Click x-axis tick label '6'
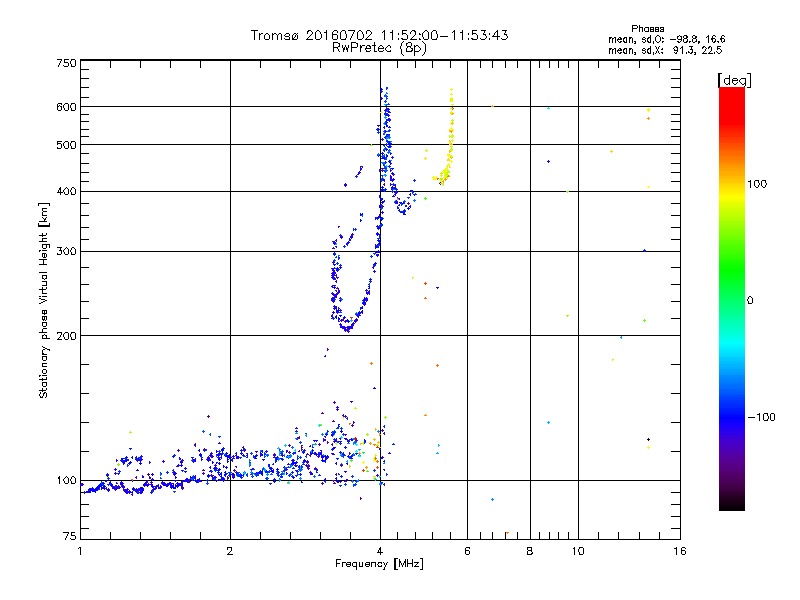Viewport: 800px width, 600px height. click(467, 551)
